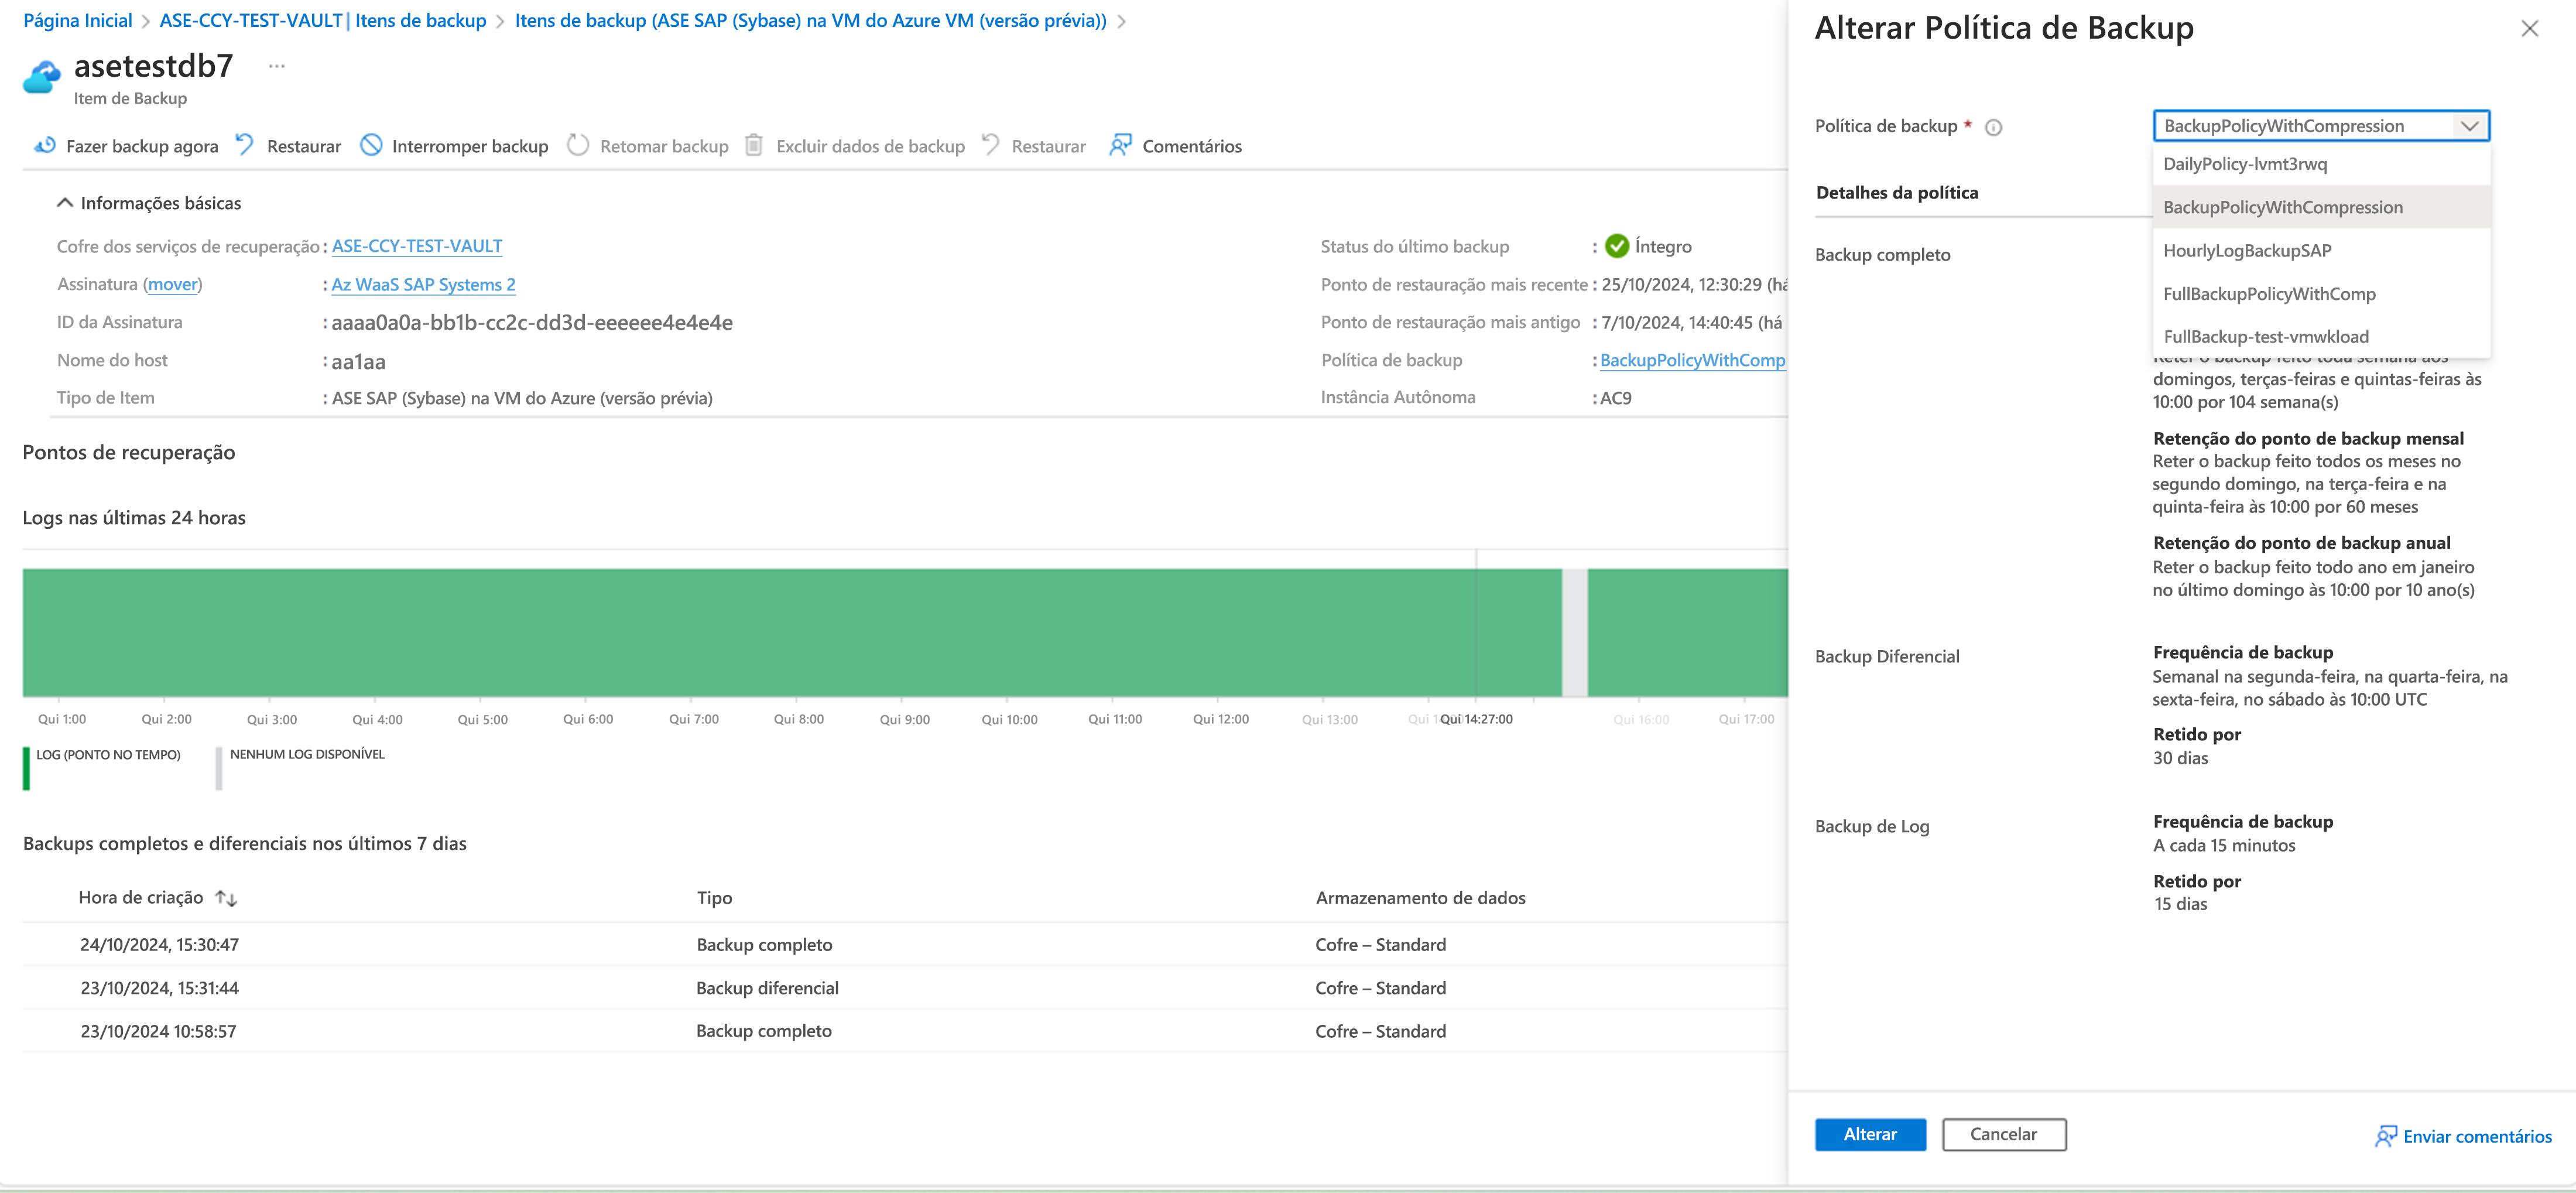The width and height of the screenshot is (2576, 1193).
Task: Select DailyPolicy-lvmt3rwq from the policy list
Action: (2245, 164)
